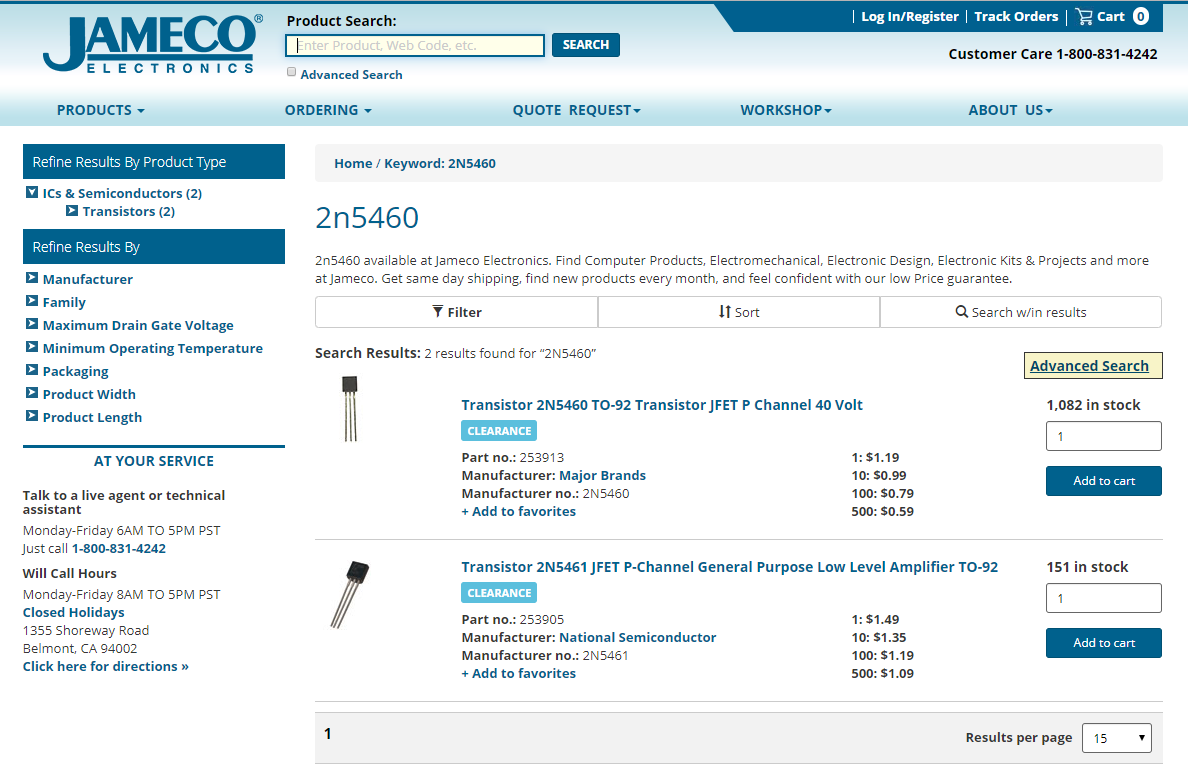The width and height of the screenshot is (1188, 777).
Task: Click the cart item count badge
Action: (x=1141, y=17)
